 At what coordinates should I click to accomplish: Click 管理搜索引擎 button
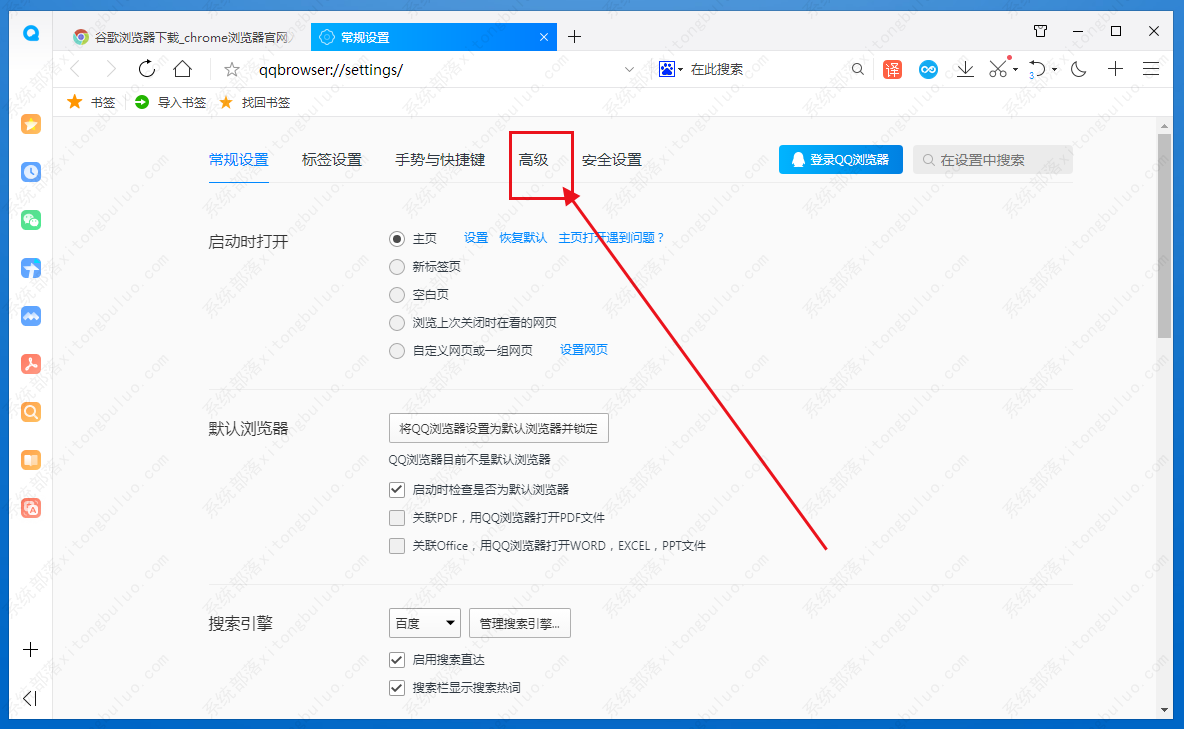[x=520, y=623]
